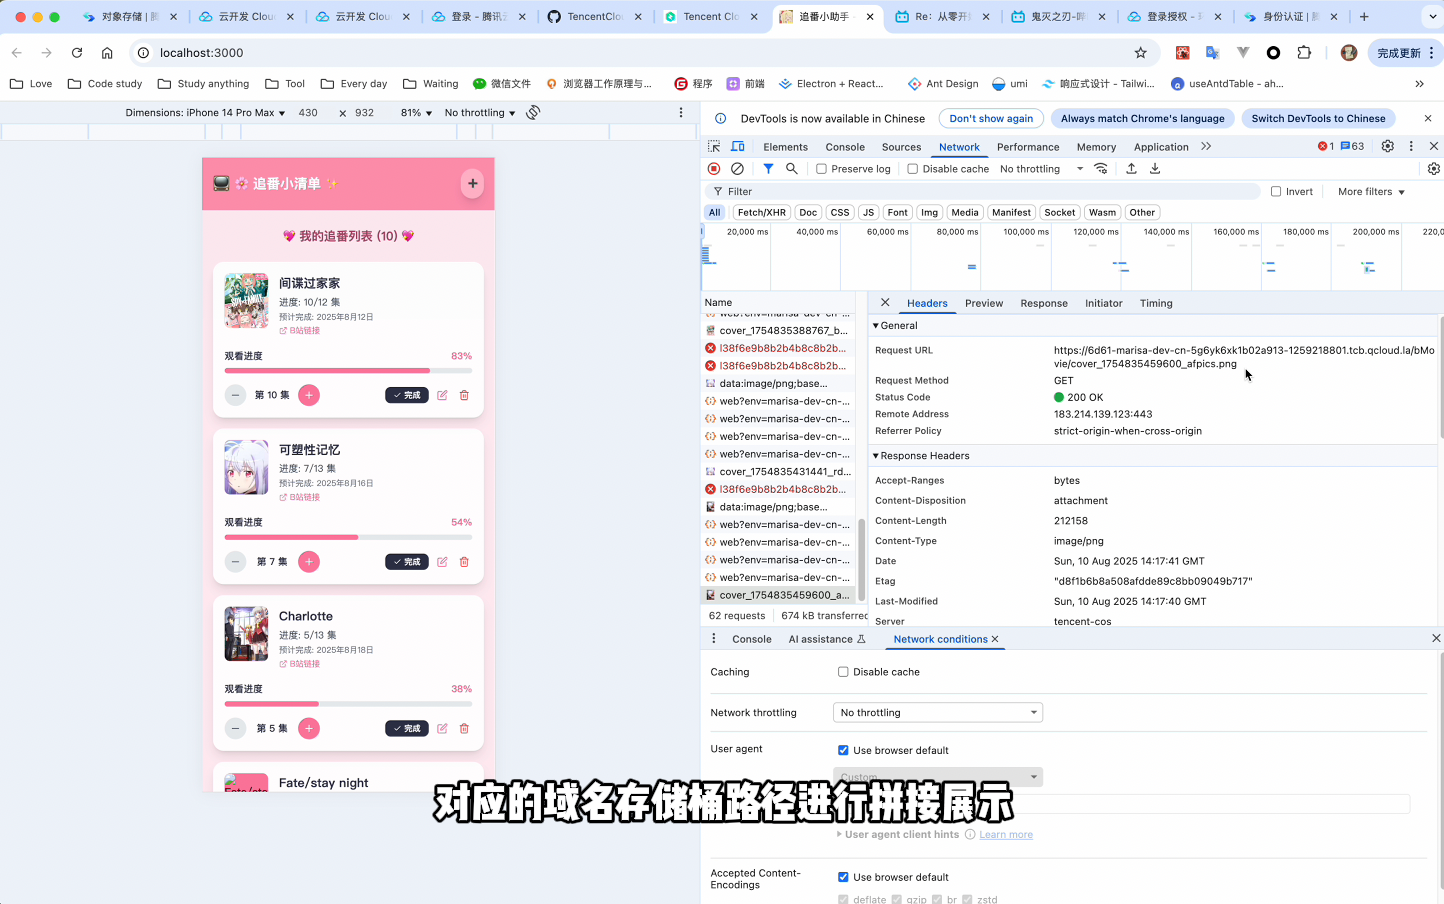
Task: Click the search requests magnifier icon
Action: pos(792,168)
